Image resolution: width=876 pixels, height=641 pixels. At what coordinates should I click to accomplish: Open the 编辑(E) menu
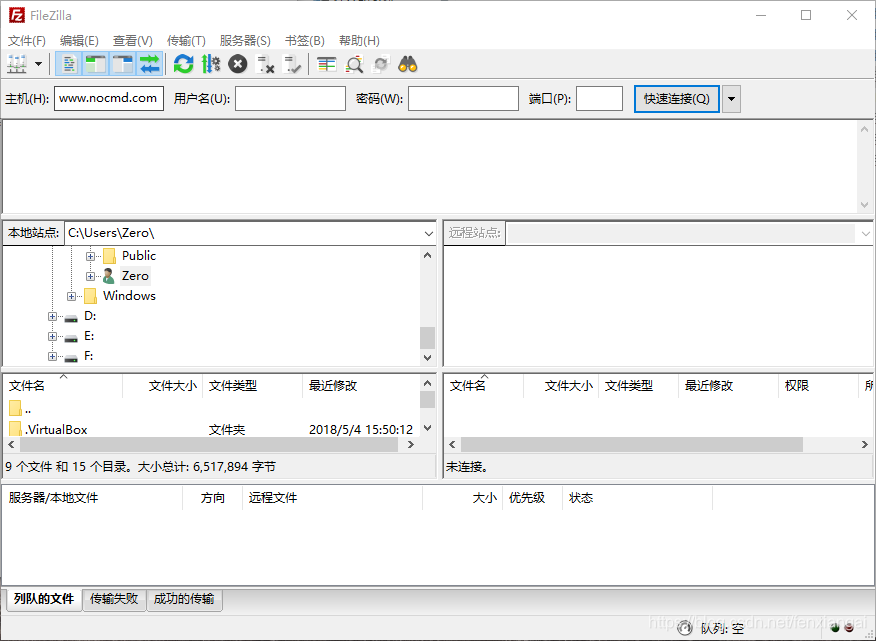point(79,41)
